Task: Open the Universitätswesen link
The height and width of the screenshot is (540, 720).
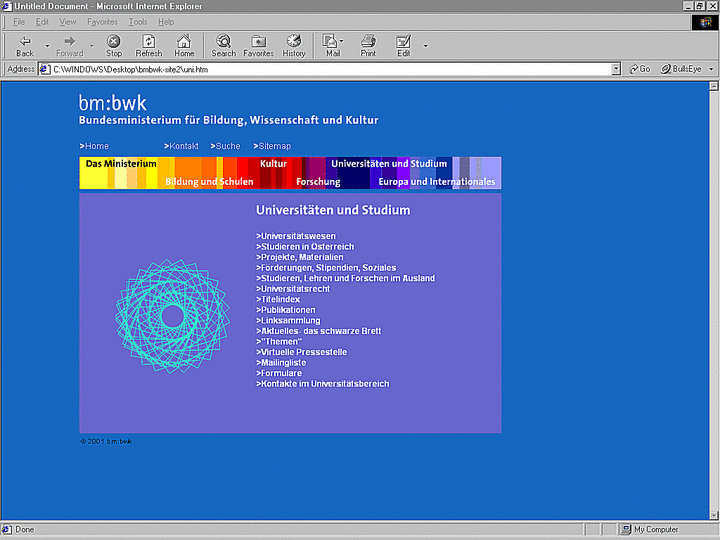Action: (x=296, y=236)
